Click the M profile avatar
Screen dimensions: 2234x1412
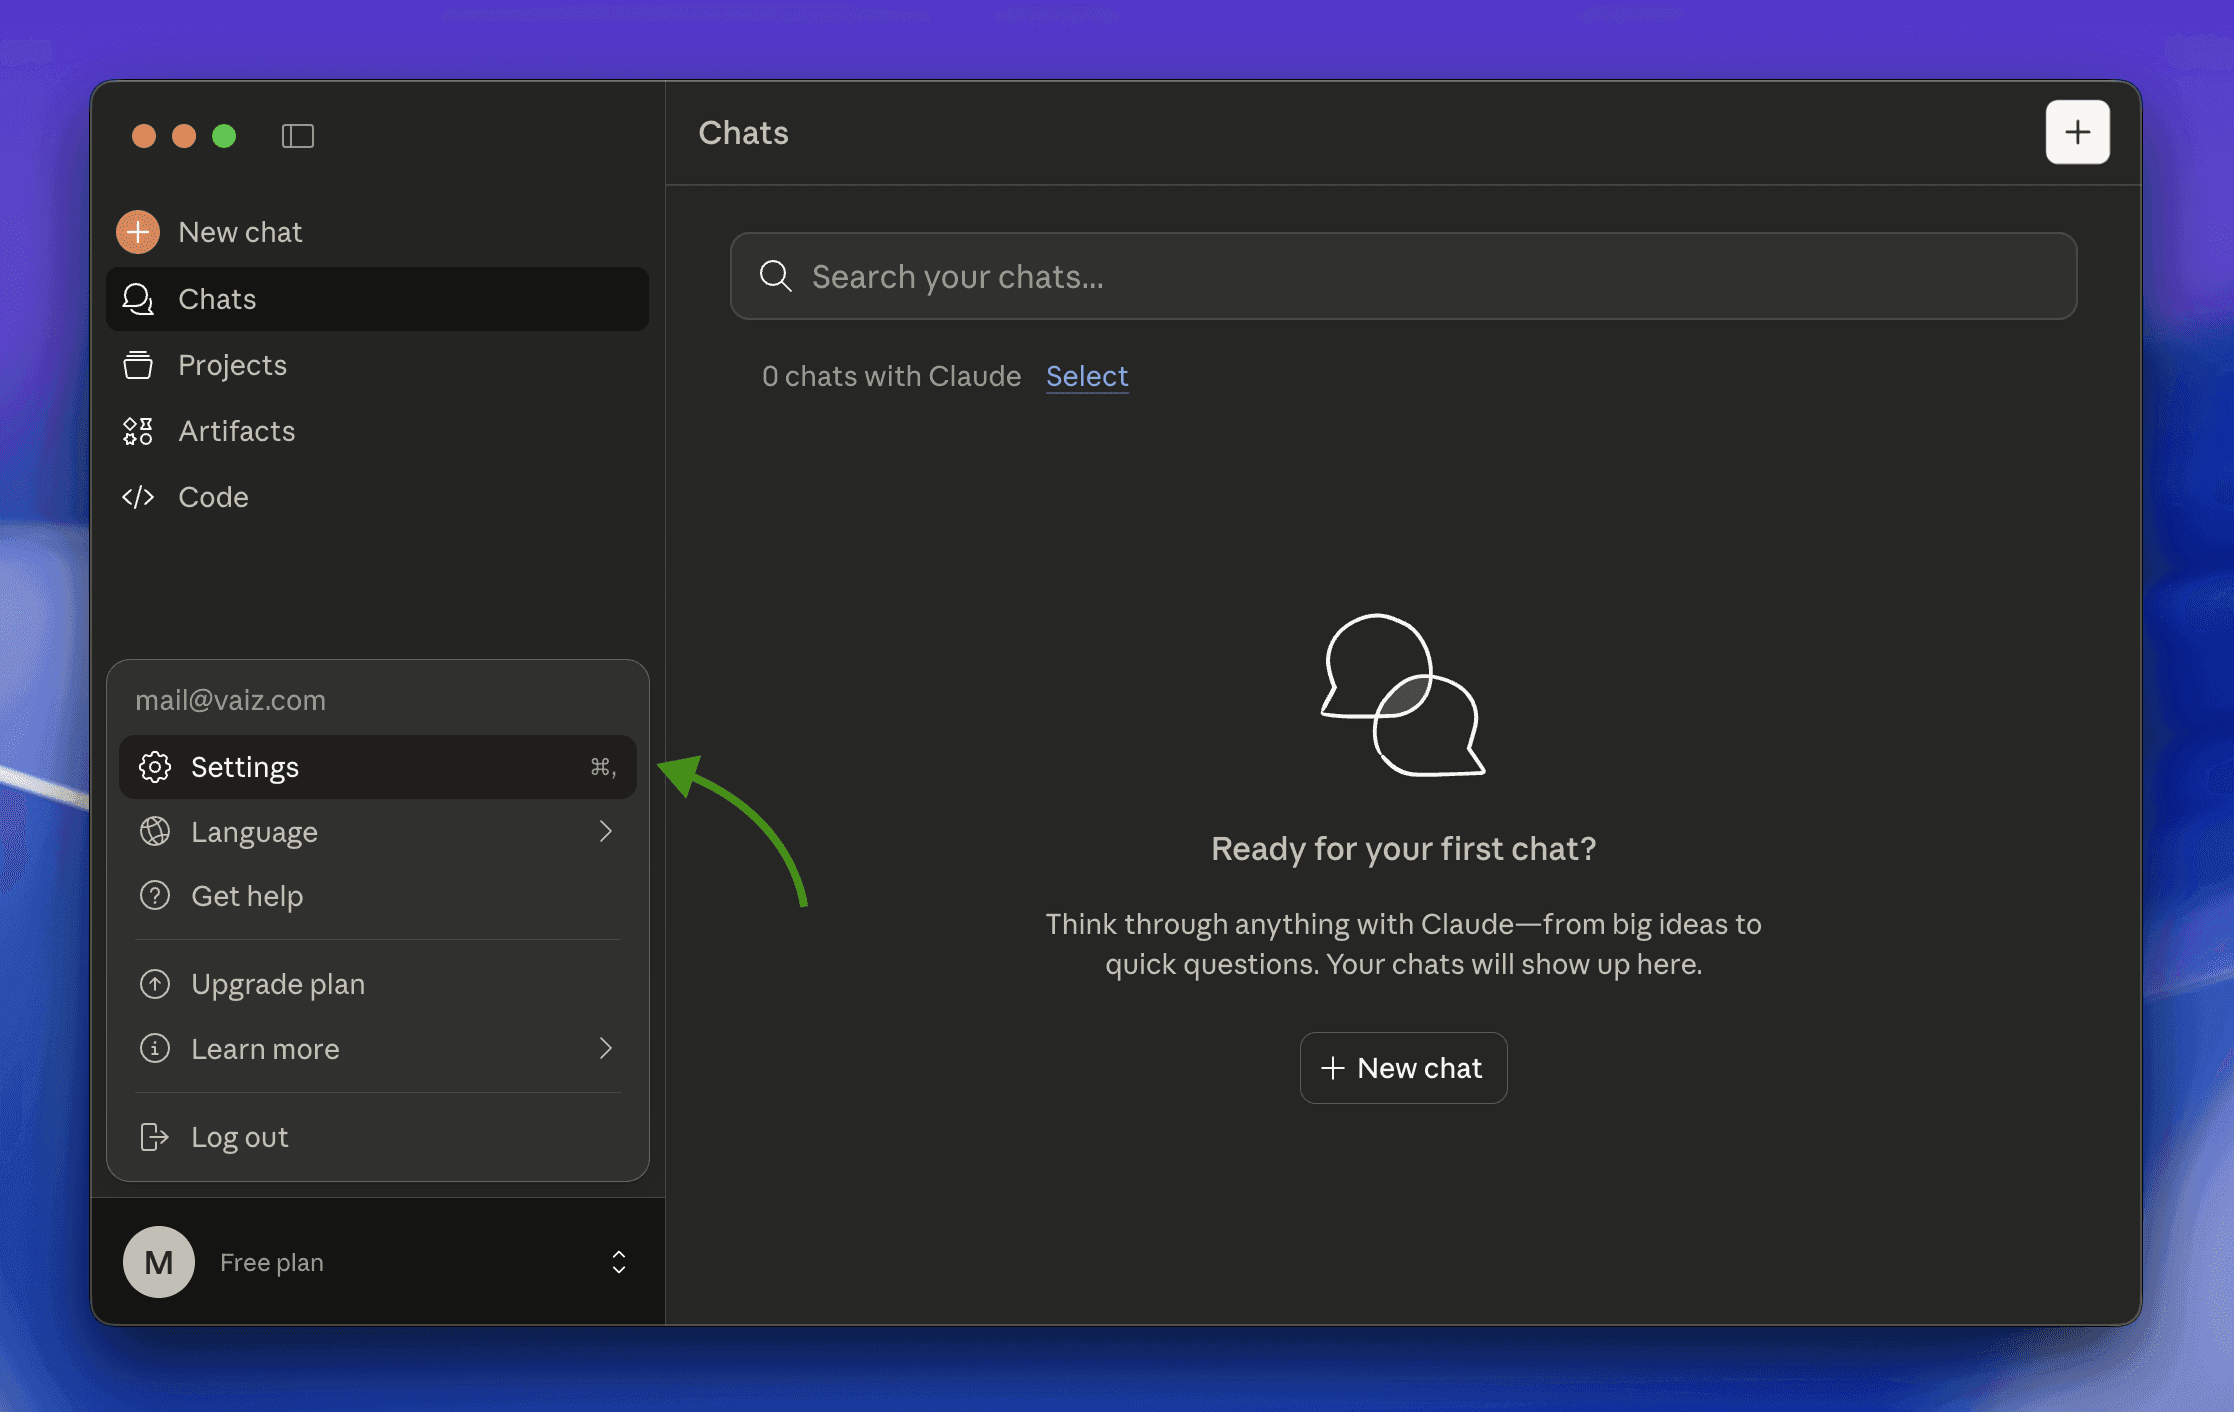[x=159, y=1262]
